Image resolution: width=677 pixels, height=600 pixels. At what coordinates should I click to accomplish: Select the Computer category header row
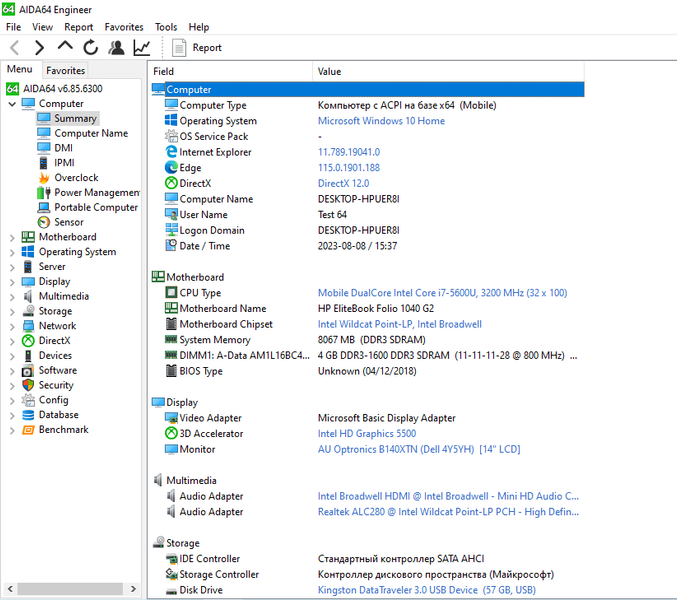tap(367, 89)
